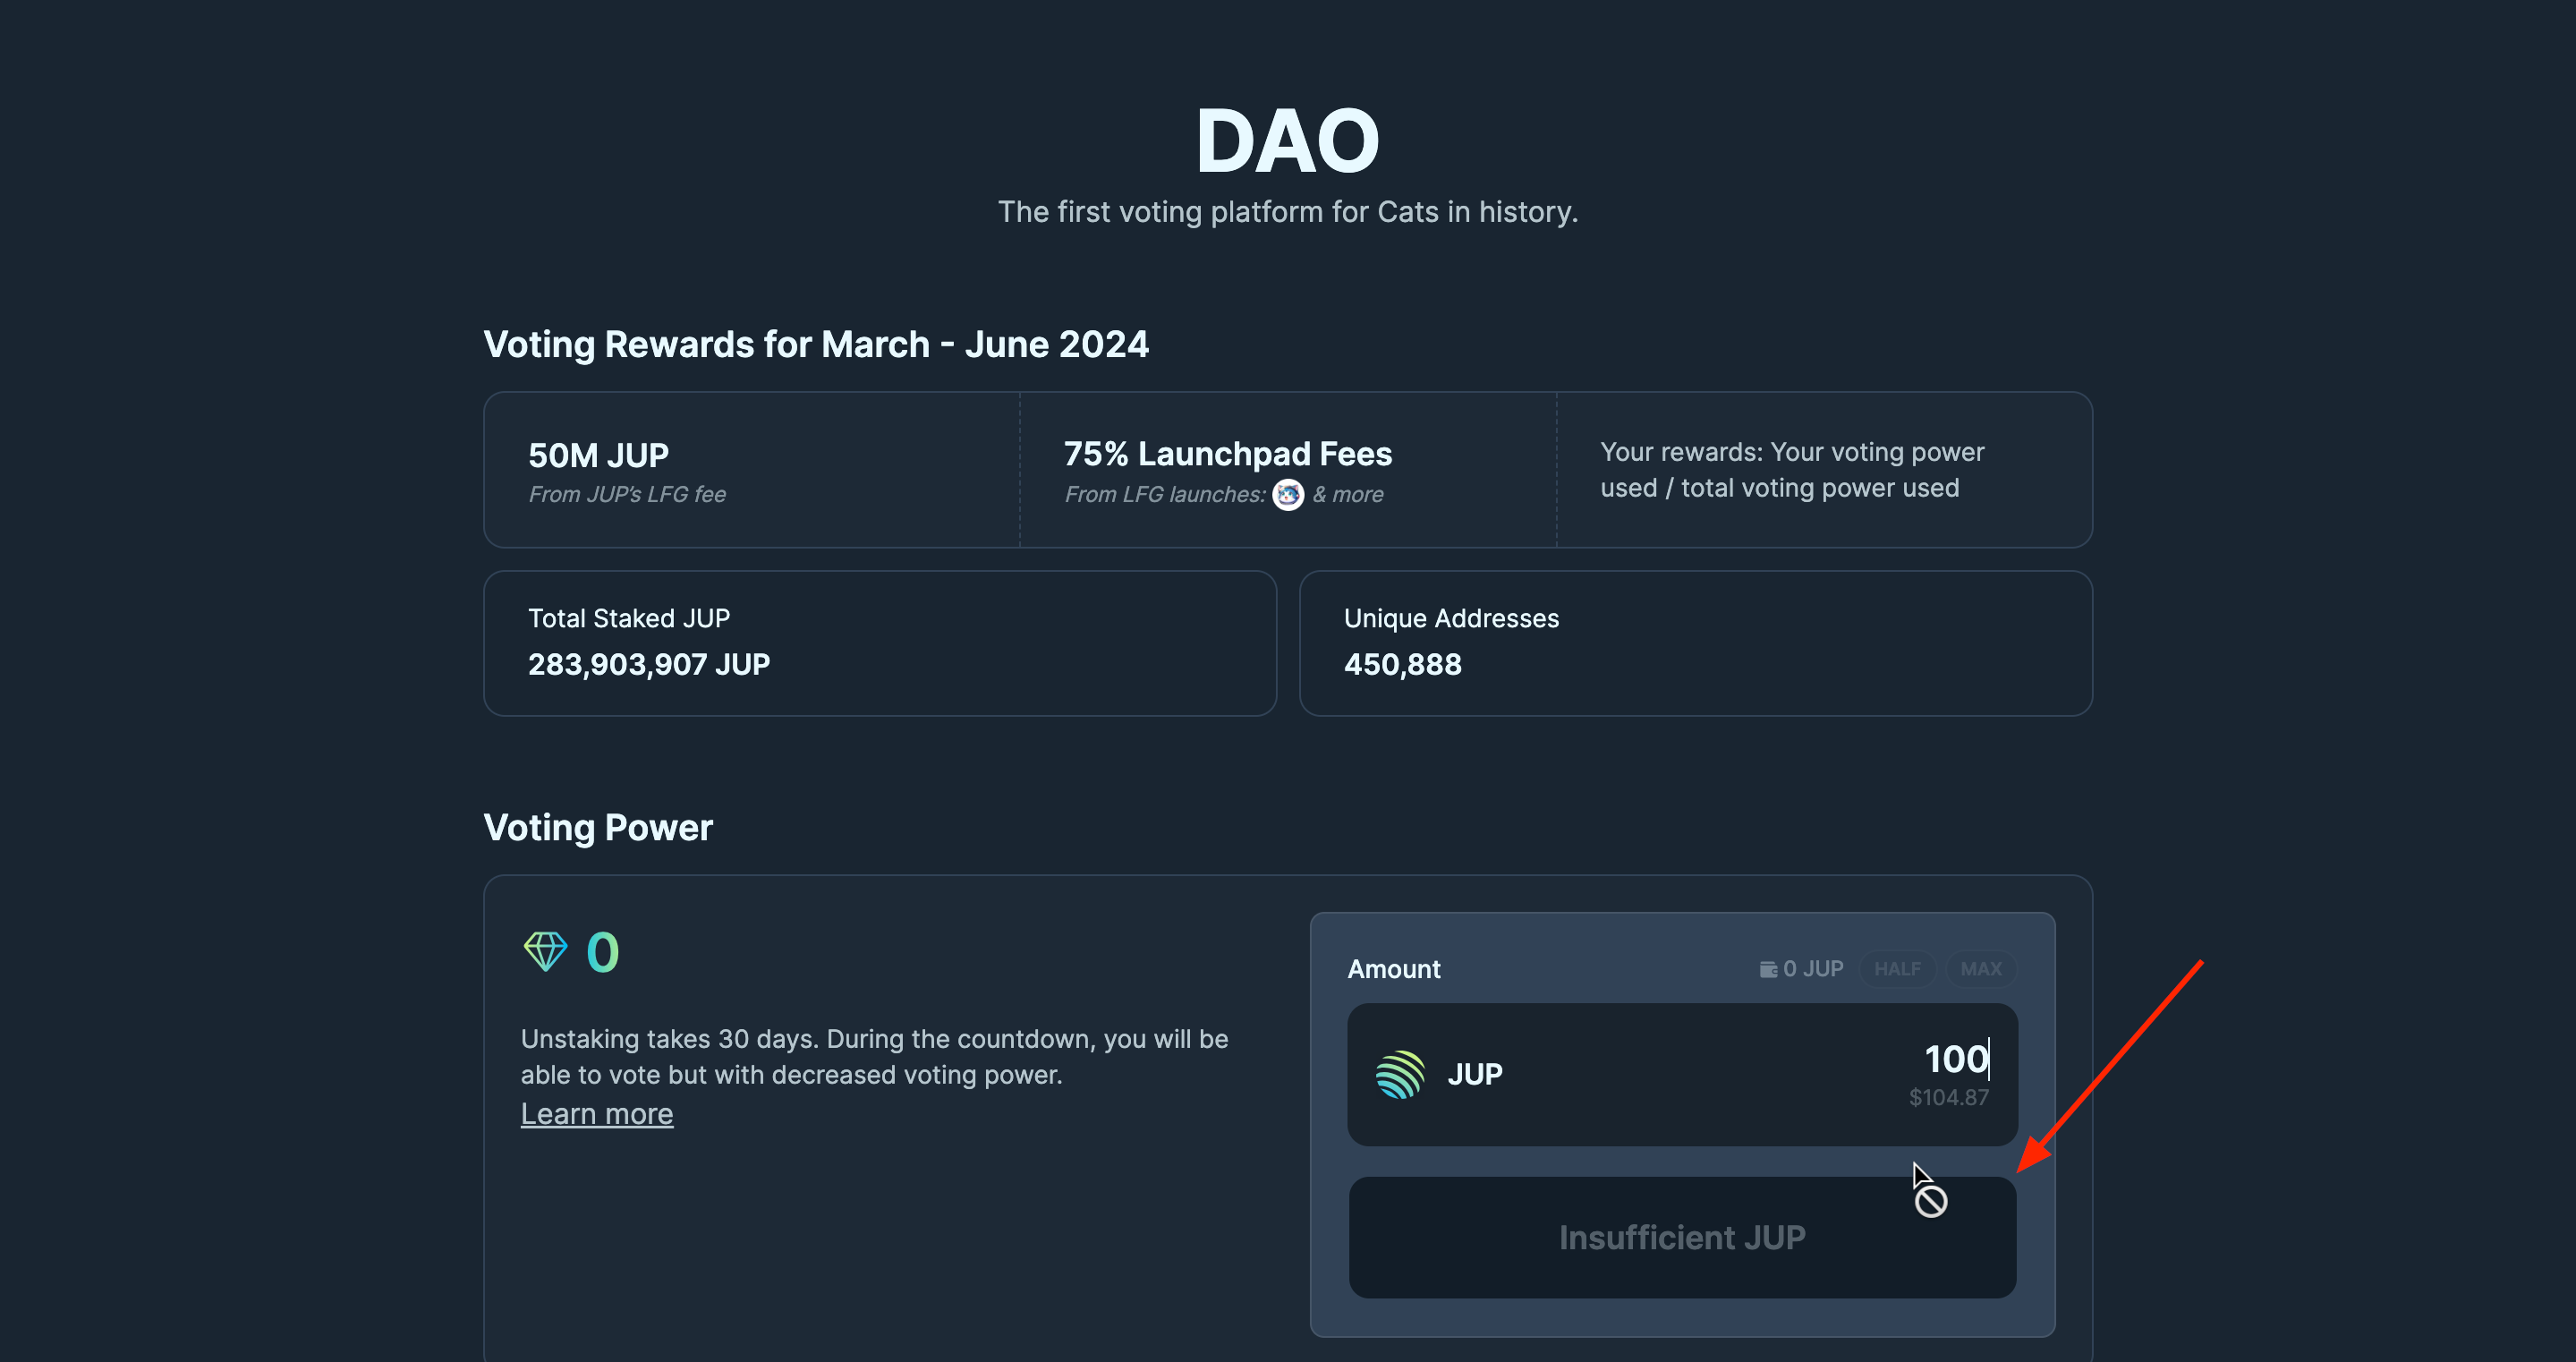The height and width of the screenshot is (1362, 2576).
Task: Click the green voting power value 0
Action: point(603,951)
